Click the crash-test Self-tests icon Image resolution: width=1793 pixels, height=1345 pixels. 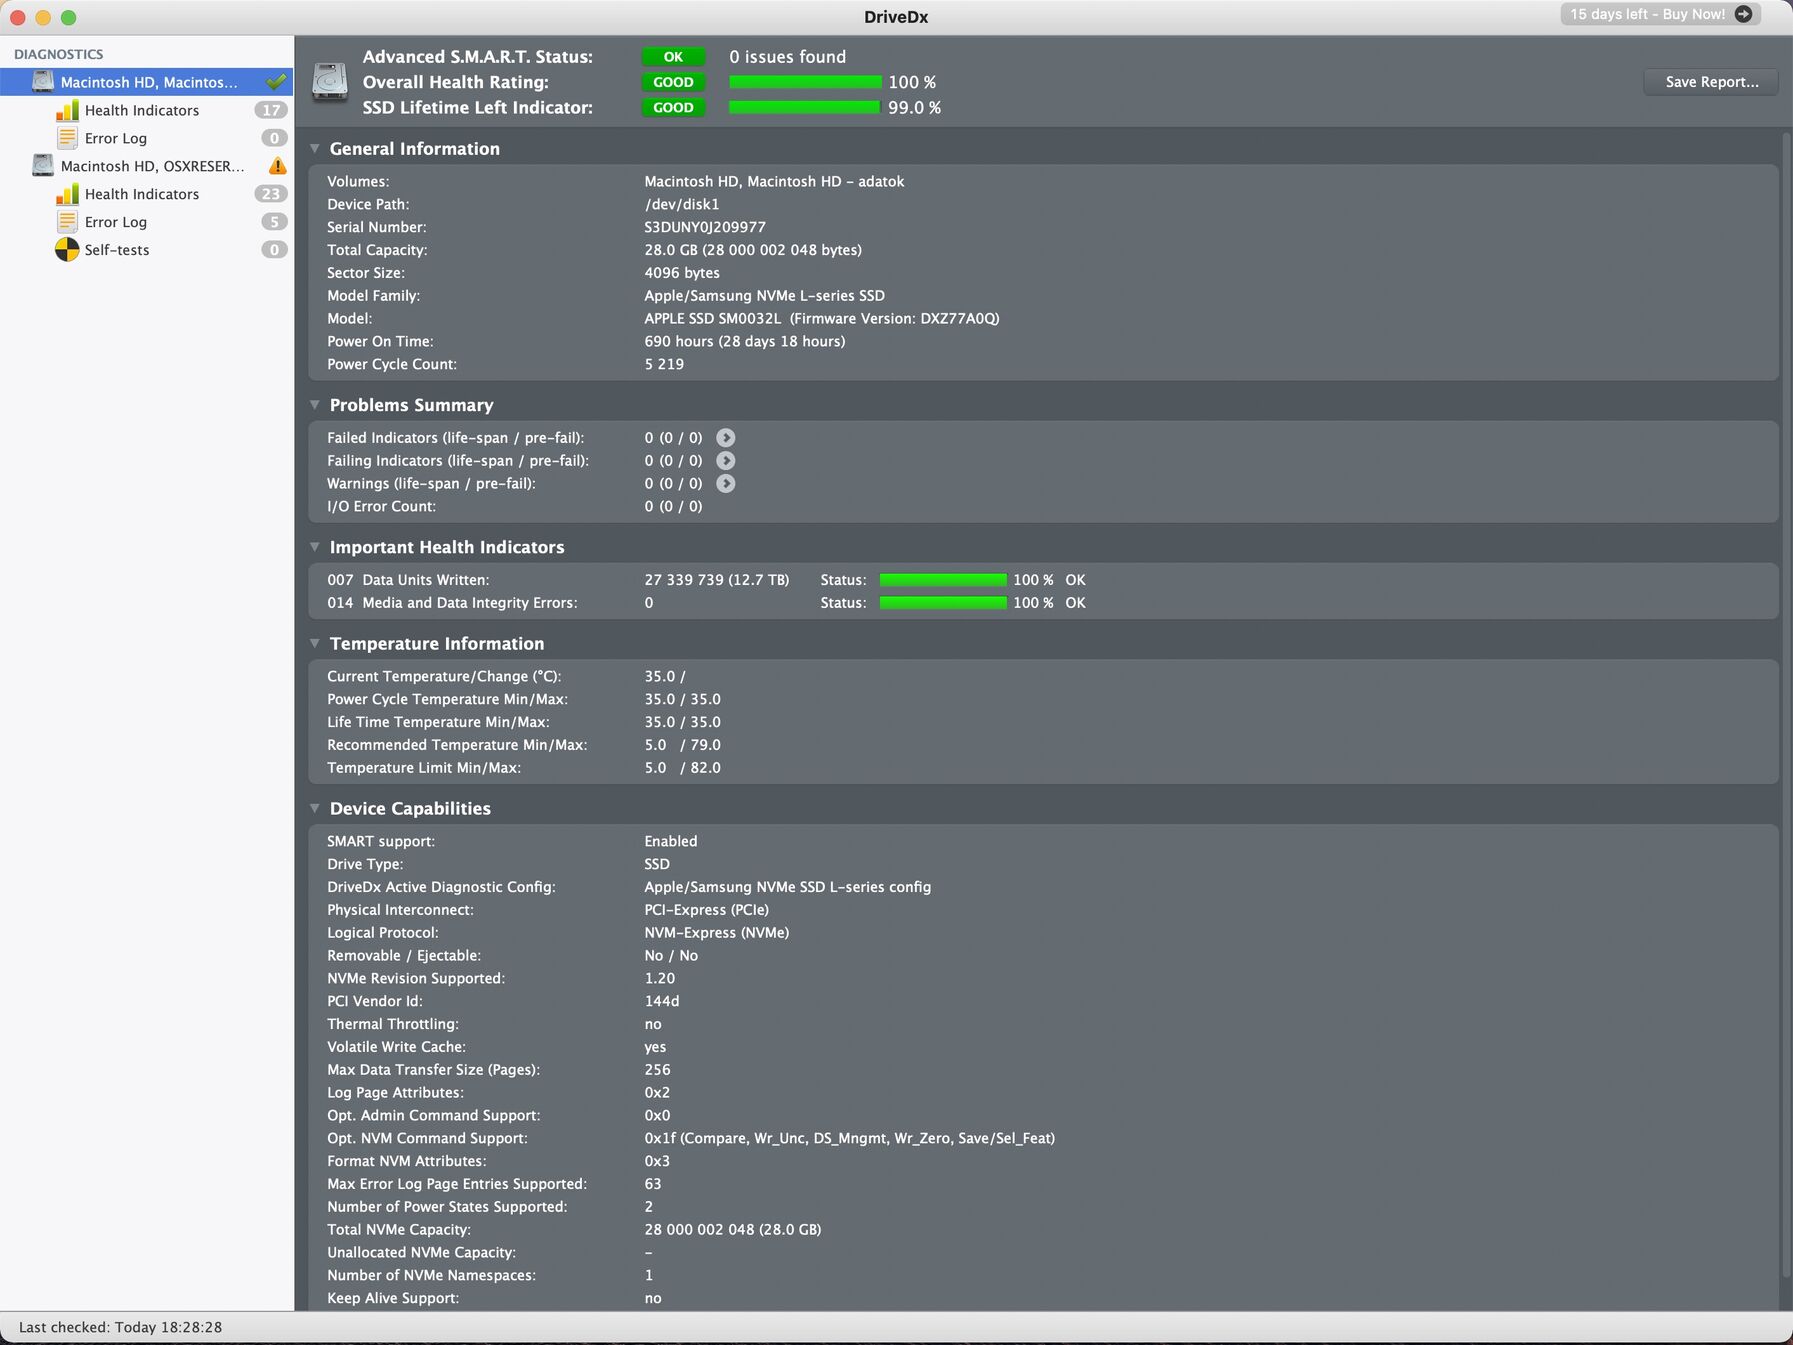[x=67, y=249]
